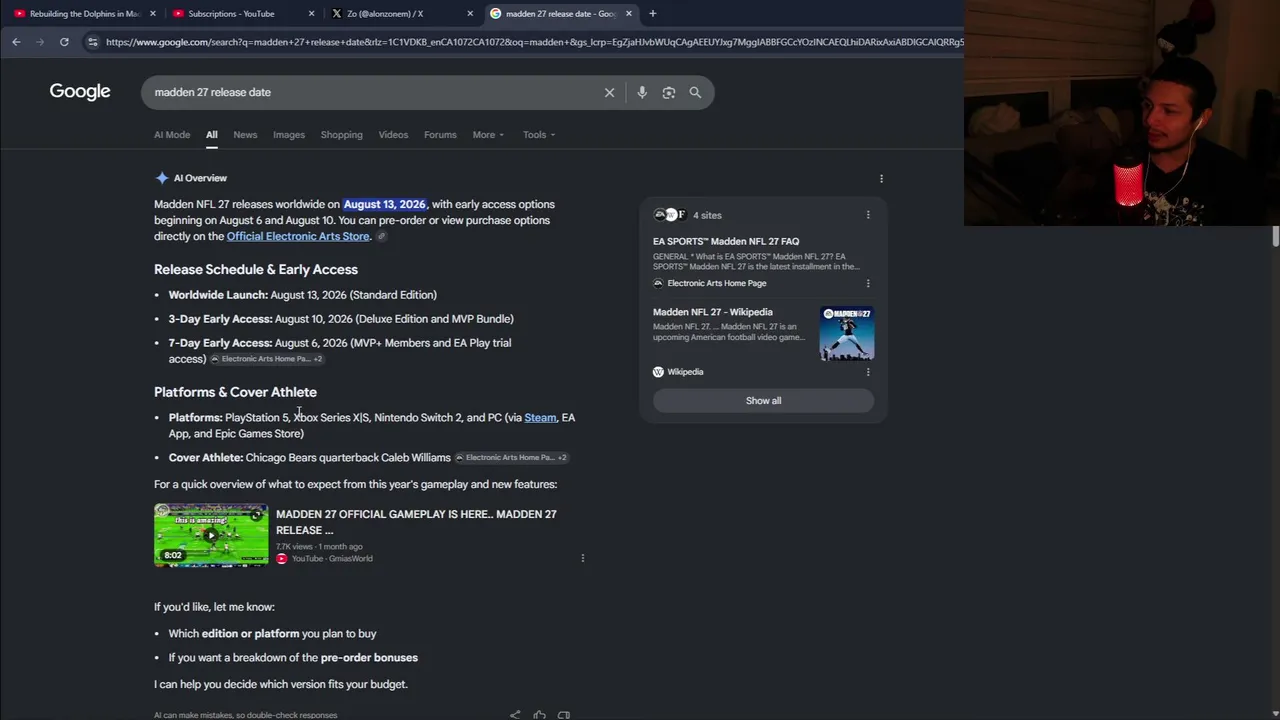Click the Google logo

80,92
